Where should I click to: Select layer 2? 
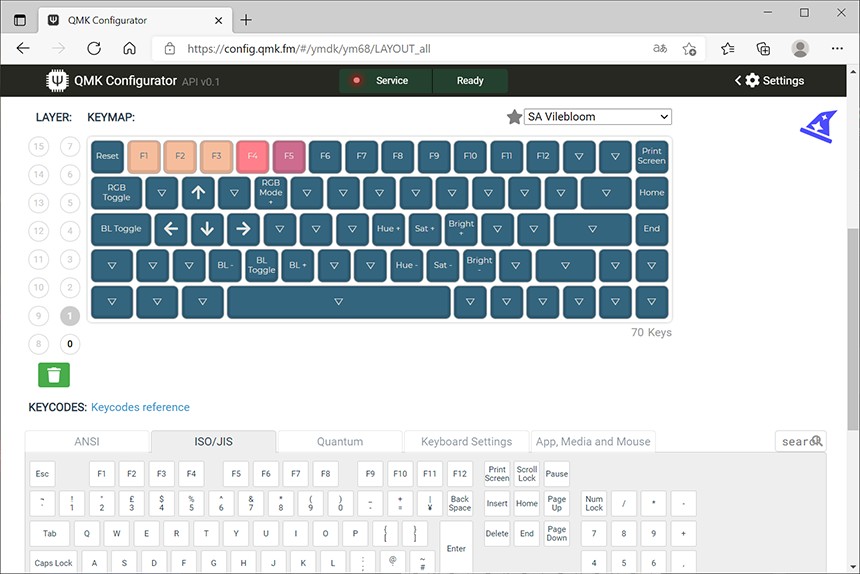coord(70,287)
